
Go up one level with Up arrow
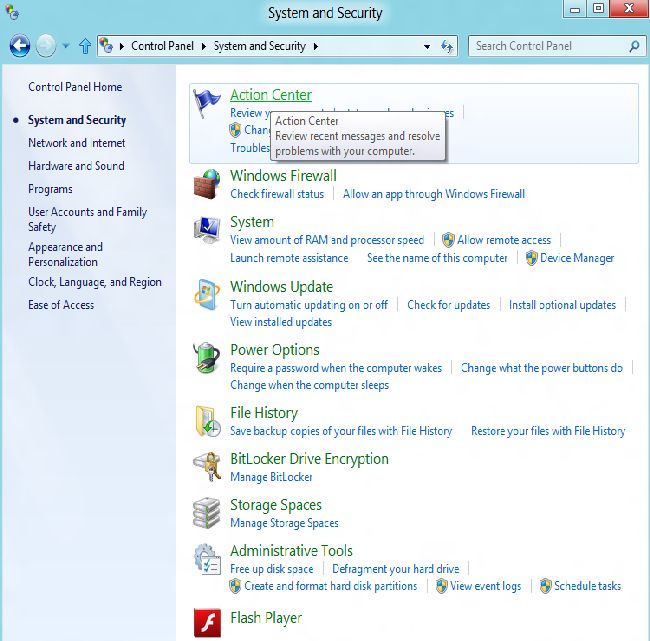point(85,46)
